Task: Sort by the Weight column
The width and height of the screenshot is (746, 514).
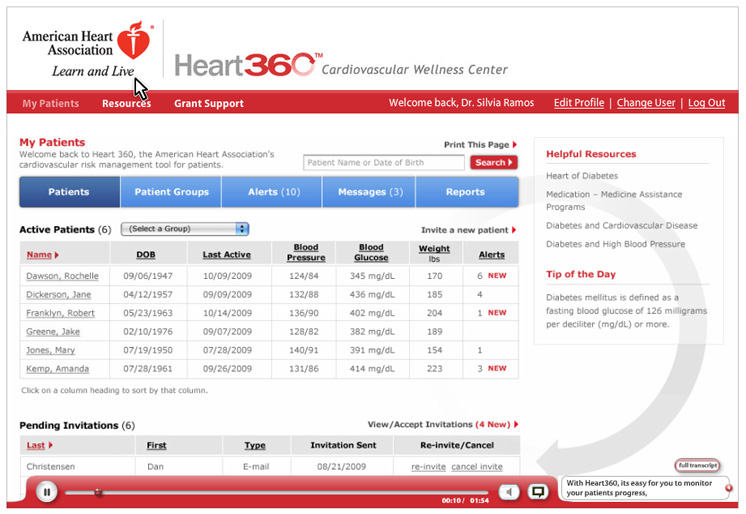Action: (434, 248)
